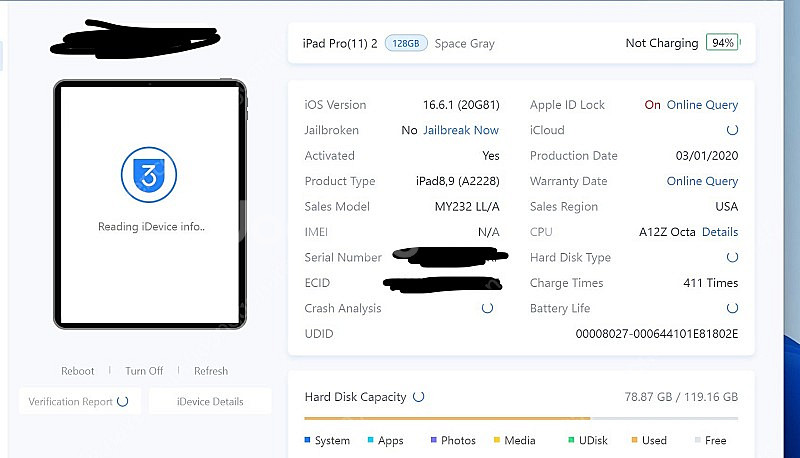Click the product type iPad8,9 (A2228)
The width and height of the screenshot is (800, 458).
458,181
